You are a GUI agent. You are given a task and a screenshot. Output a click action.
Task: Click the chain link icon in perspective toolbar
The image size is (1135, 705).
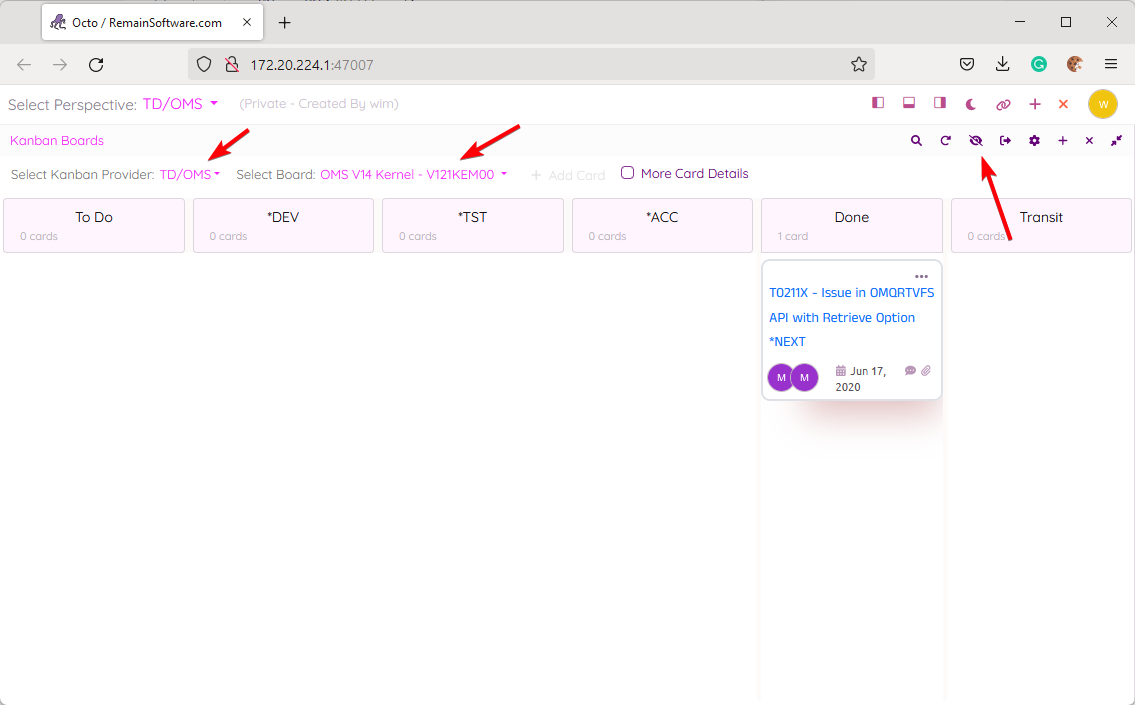tap(1003, 104)
